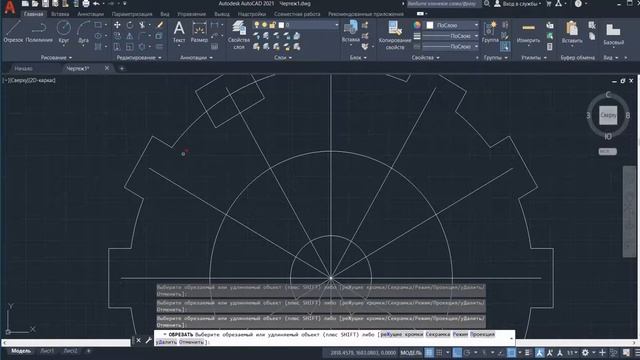
Task: Click the Проекция command option
Action: (482, 334)
